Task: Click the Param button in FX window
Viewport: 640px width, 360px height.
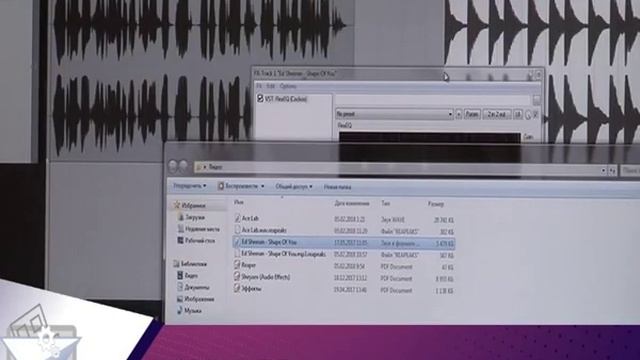Action: pyautogui.click(x=472, y=114)
